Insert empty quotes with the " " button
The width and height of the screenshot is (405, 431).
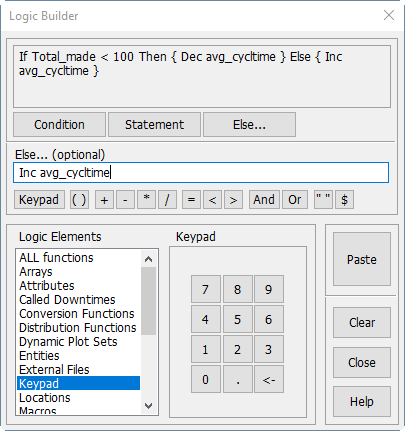[x=323, y=200]
